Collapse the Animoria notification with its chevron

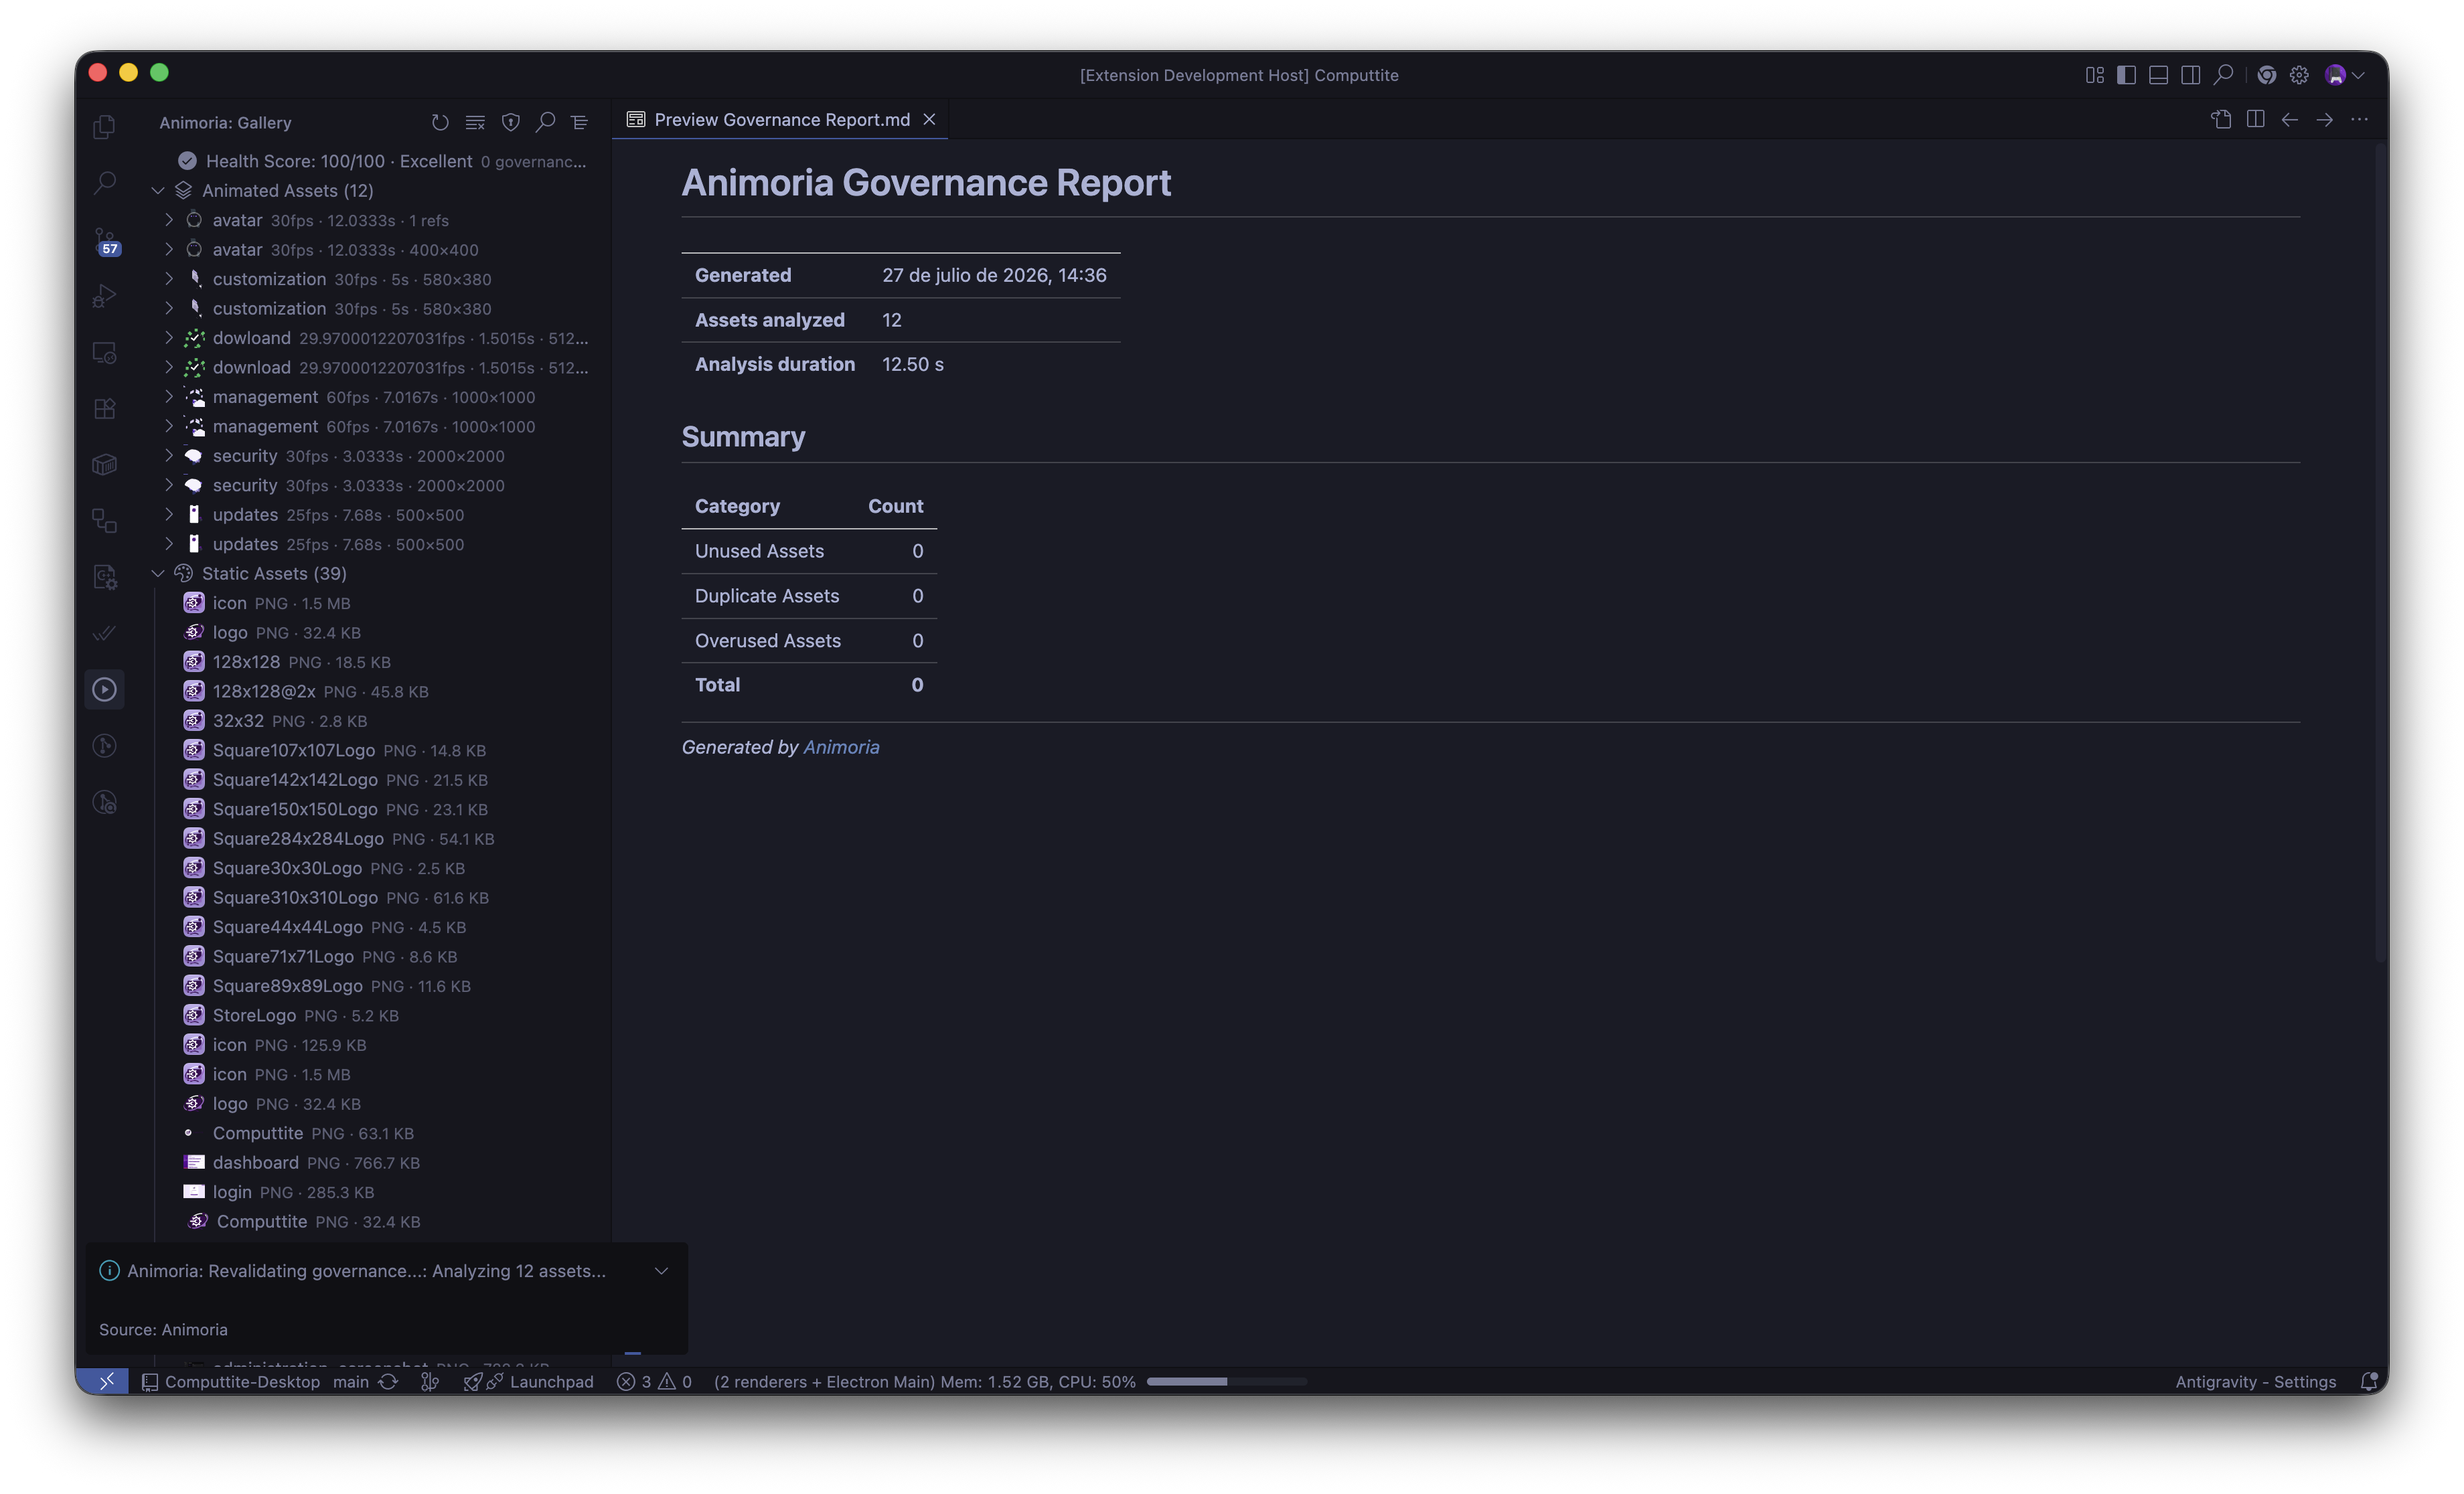661,1270
